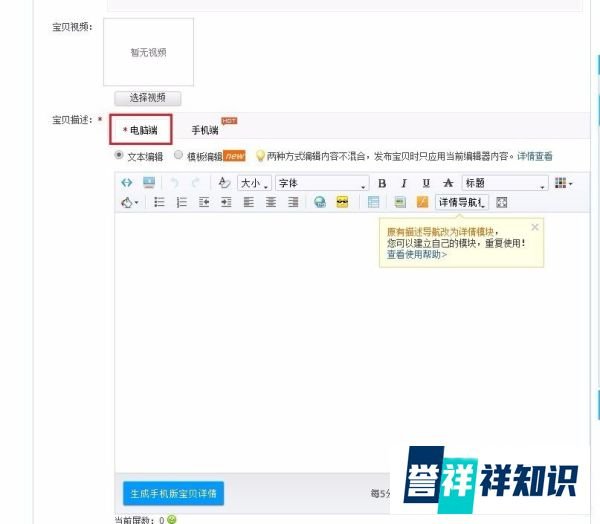Open the text color grid dropdown
Image resolution: width=600 pixels, height=524 pixels.
point(564,183)
